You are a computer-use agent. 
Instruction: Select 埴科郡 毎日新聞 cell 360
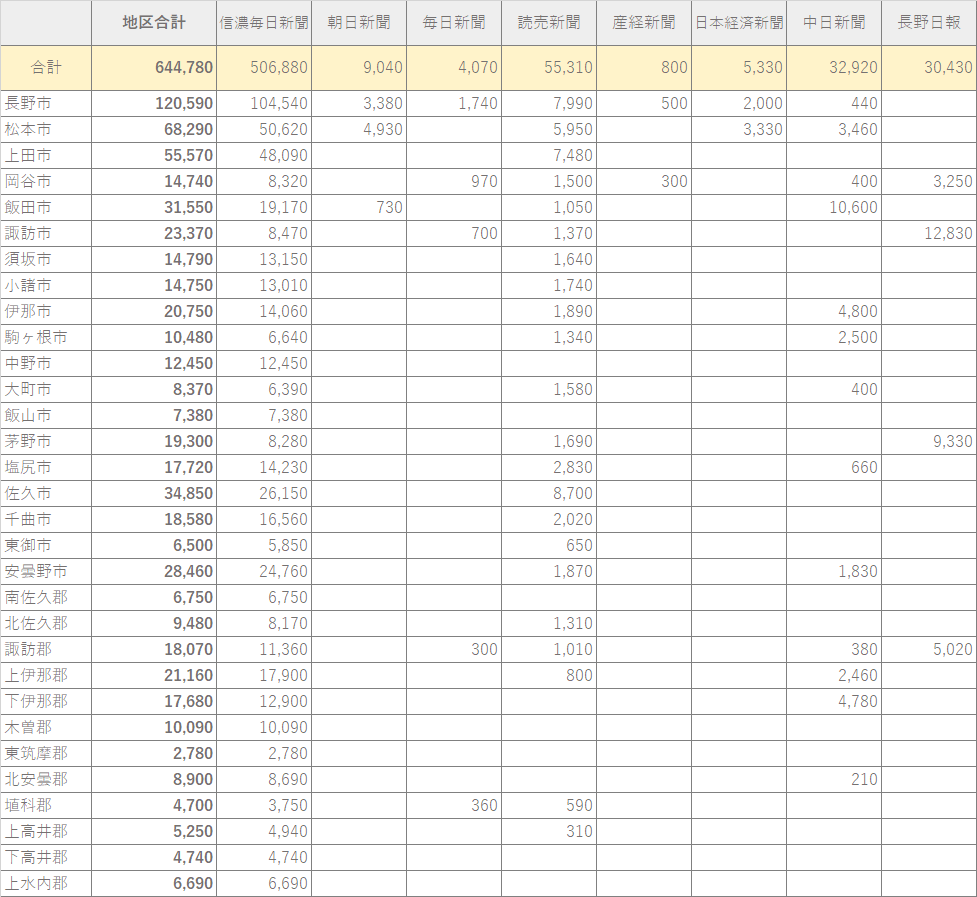(x=454, y=805)
